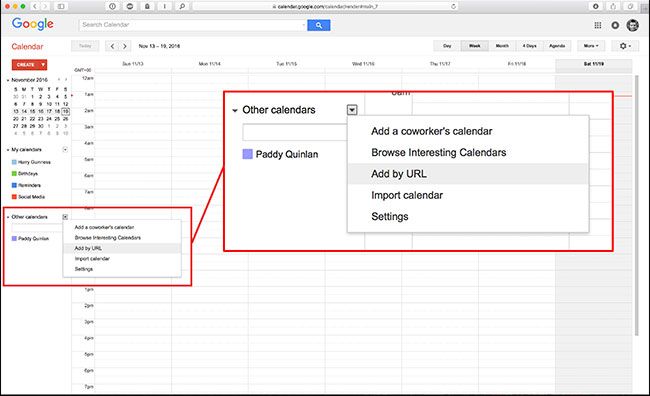Open the profile avatar photo

633,25
